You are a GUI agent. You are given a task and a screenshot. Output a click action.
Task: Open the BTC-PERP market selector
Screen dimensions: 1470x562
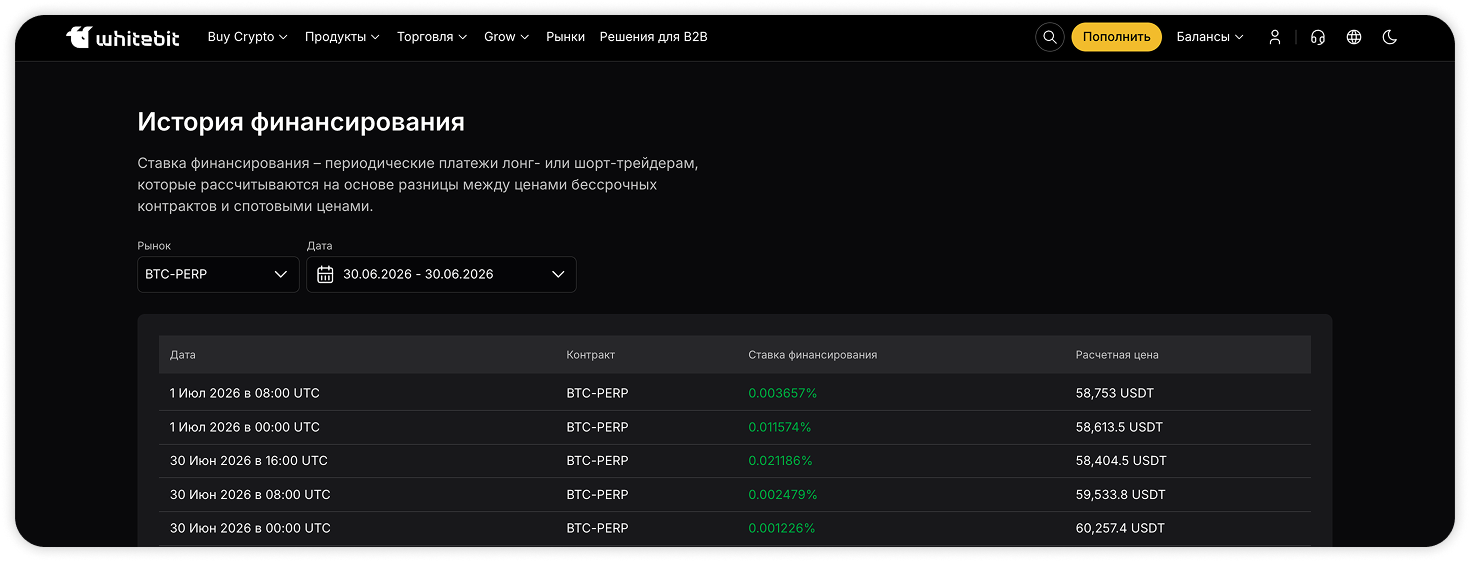pyautogui.click(x=218, y=274)
